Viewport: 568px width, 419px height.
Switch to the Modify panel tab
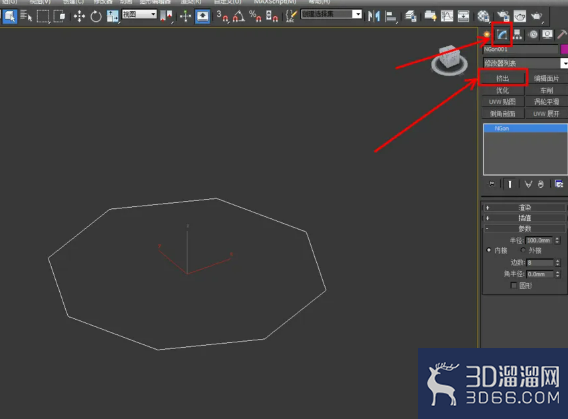[x=502, y=34]
